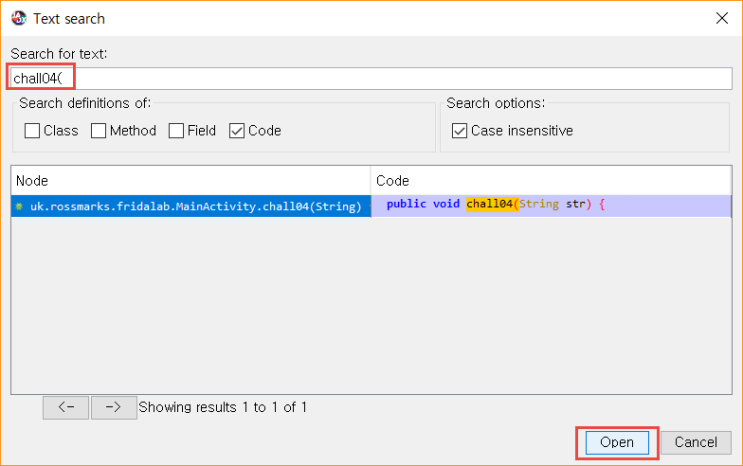Click the green method icon in result row
743x466 pixels.
coord(19,207)
